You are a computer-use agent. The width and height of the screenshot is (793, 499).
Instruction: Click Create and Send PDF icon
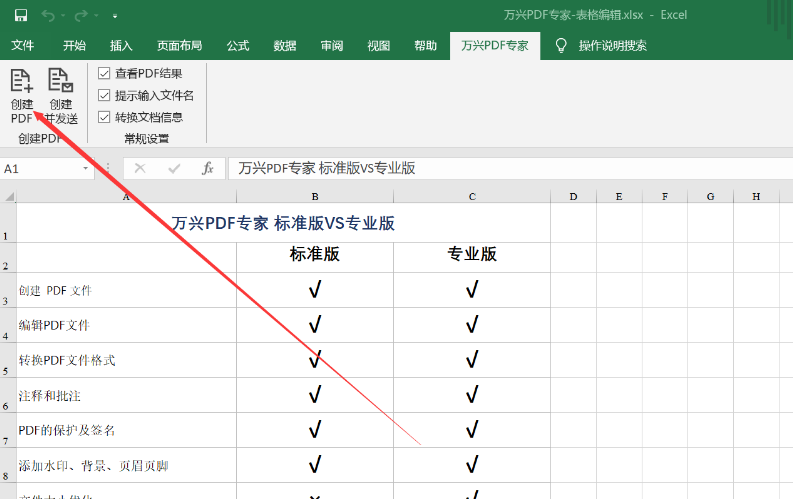tap(61, 81)
